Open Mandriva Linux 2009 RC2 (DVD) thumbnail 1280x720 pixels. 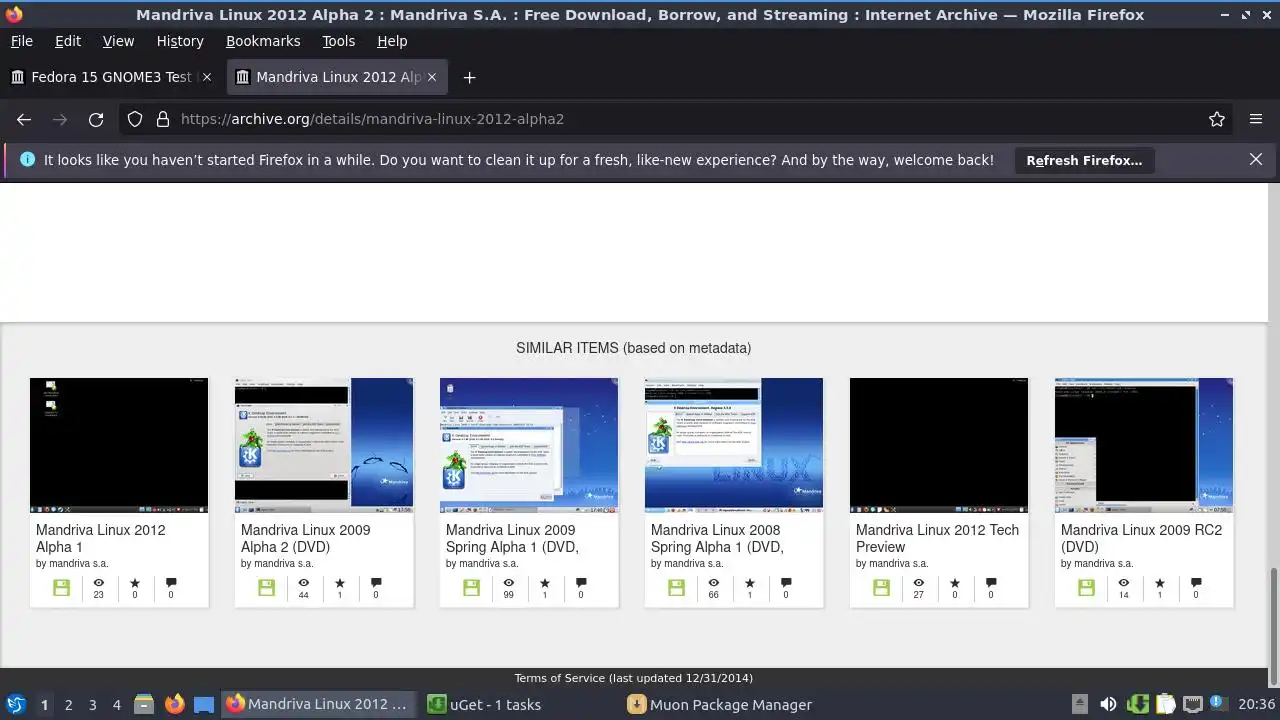coord(1144,445)
